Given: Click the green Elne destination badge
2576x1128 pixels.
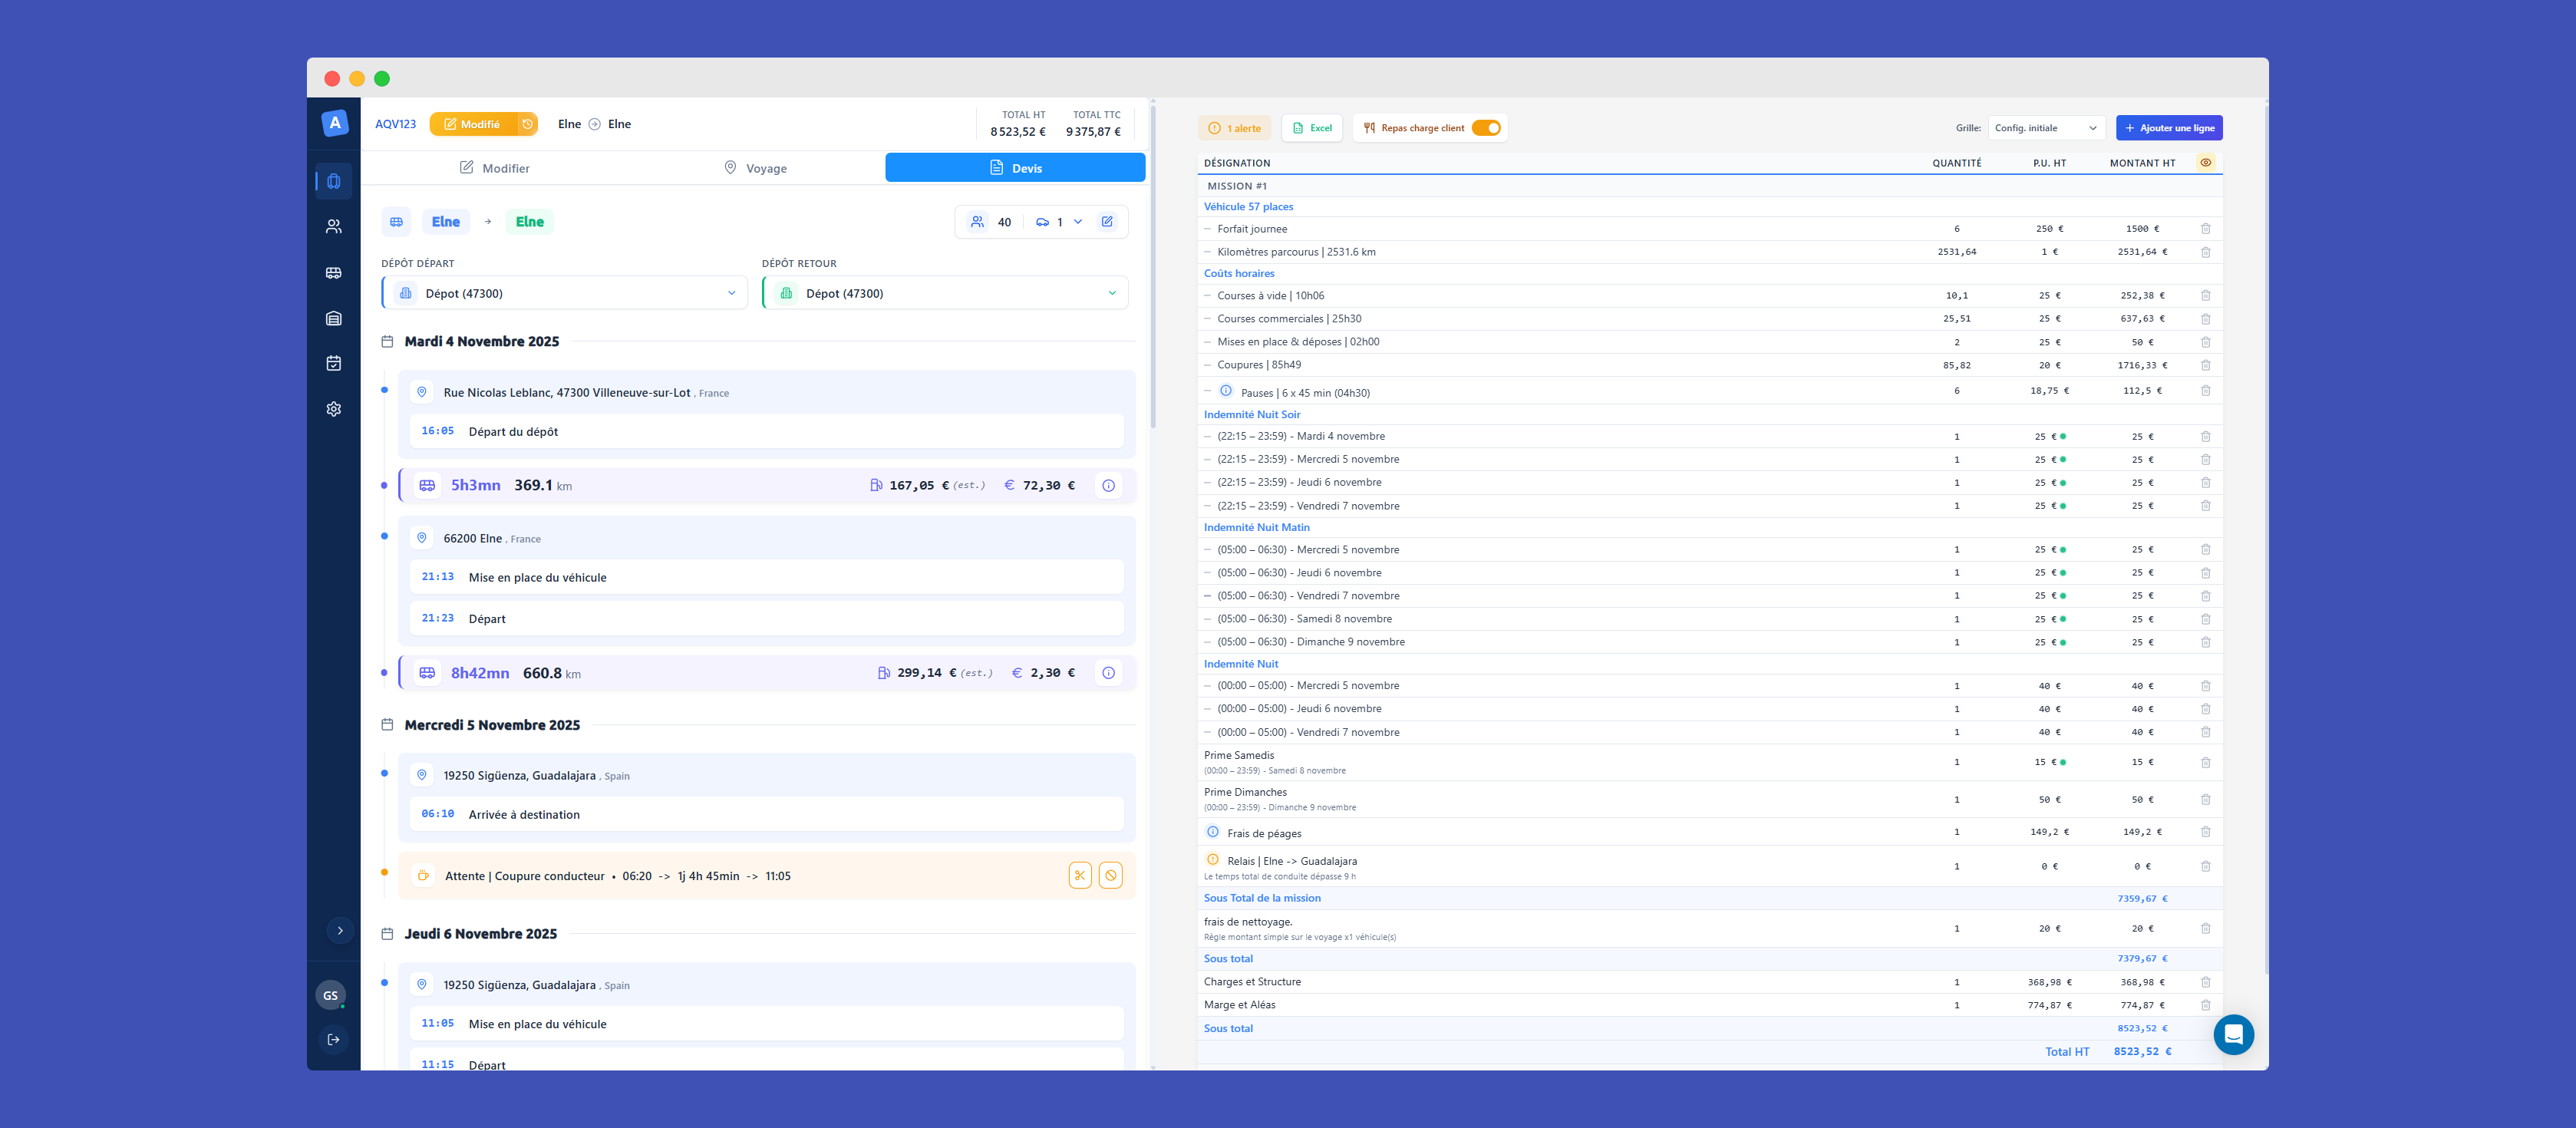Looking at the screenshot, I should click(x=530, y=222).
